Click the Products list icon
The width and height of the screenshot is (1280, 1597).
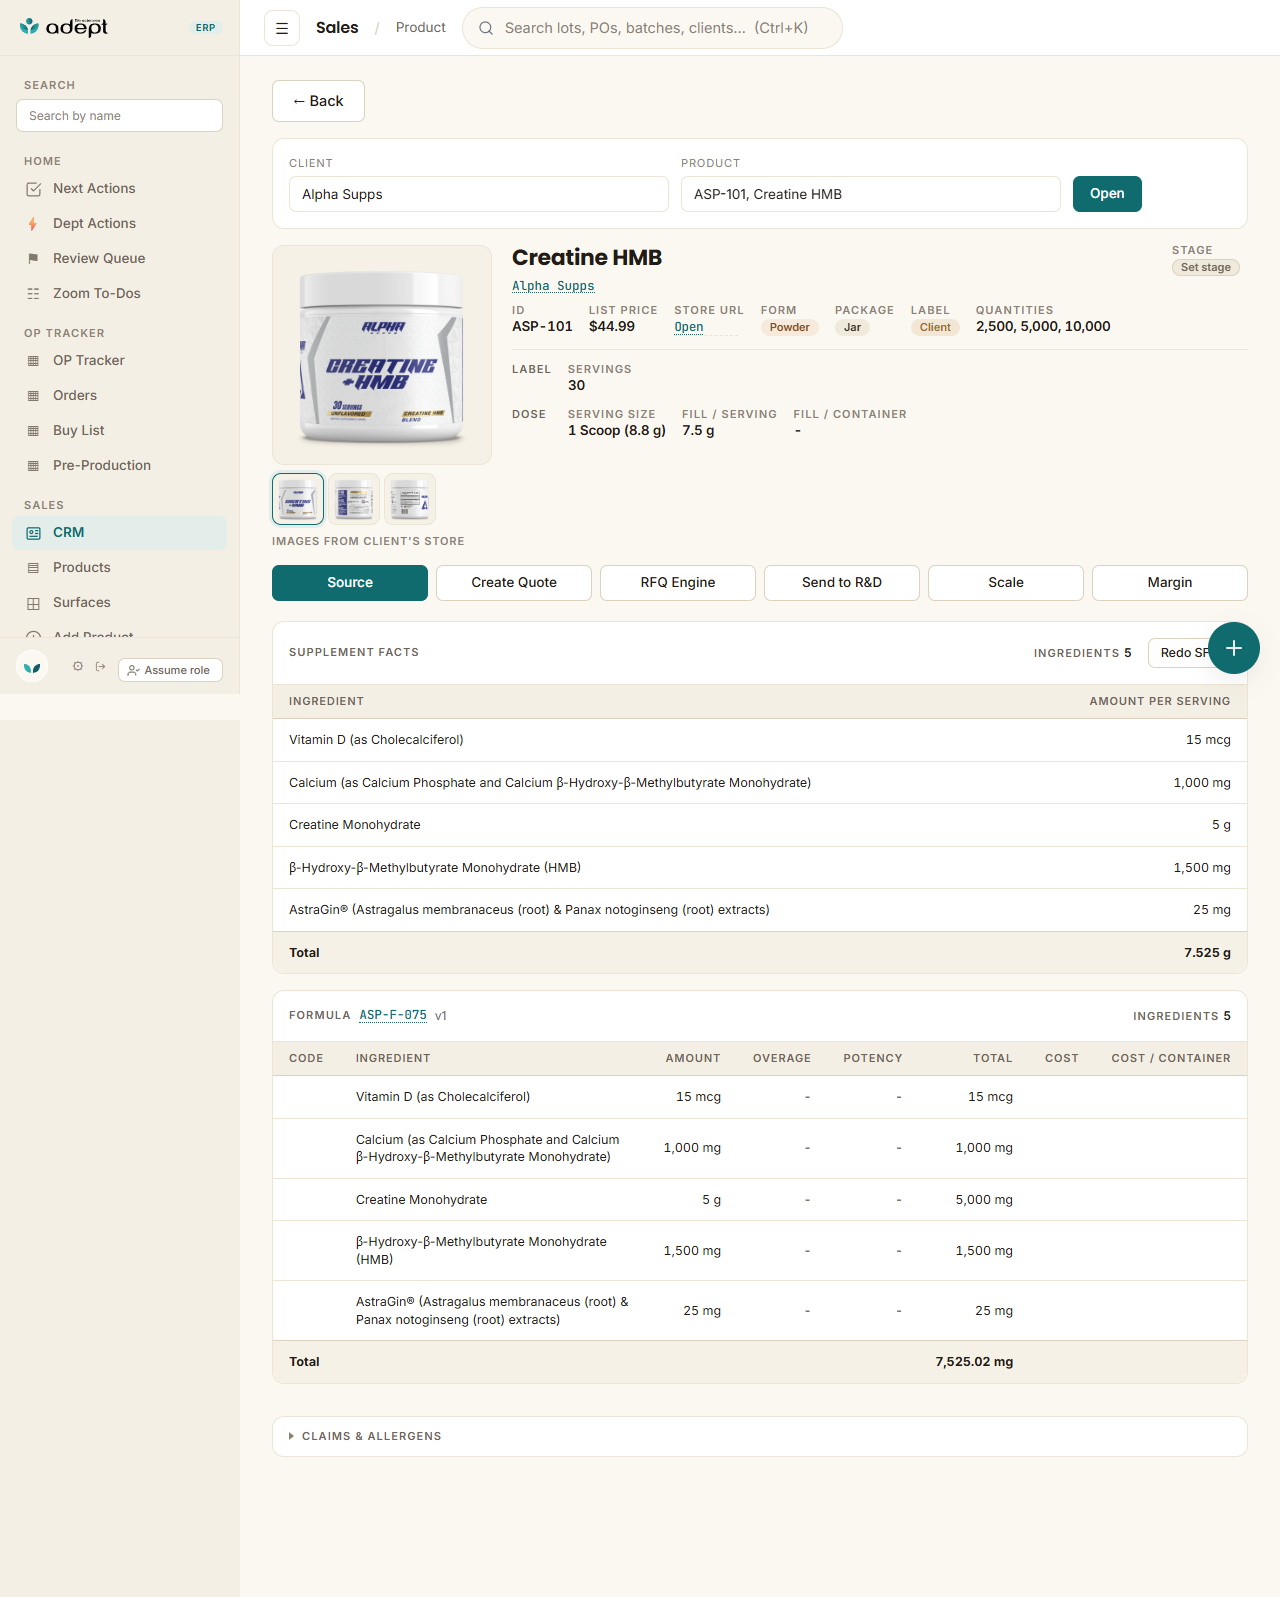tap(33, 568)
